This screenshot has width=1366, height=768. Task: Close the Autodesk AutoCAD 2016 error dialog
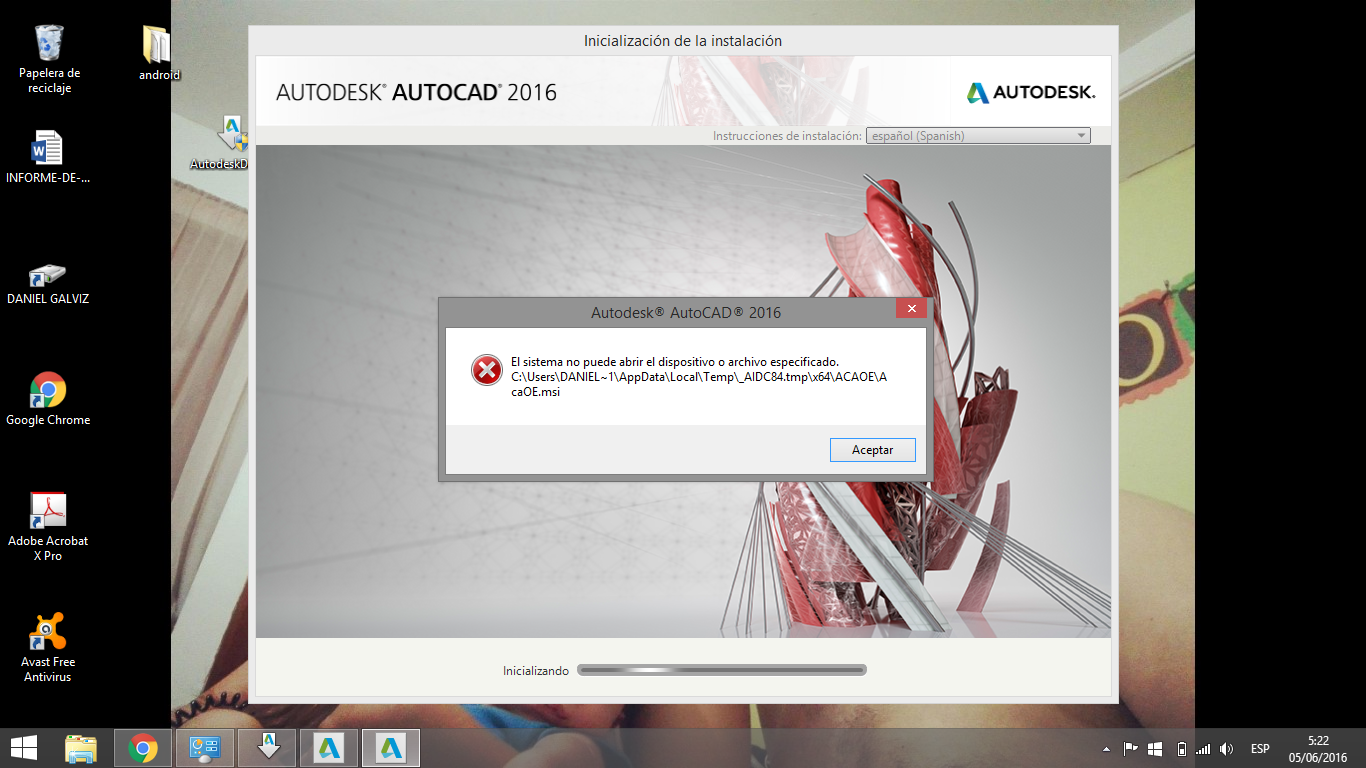[x=911, y=309]
